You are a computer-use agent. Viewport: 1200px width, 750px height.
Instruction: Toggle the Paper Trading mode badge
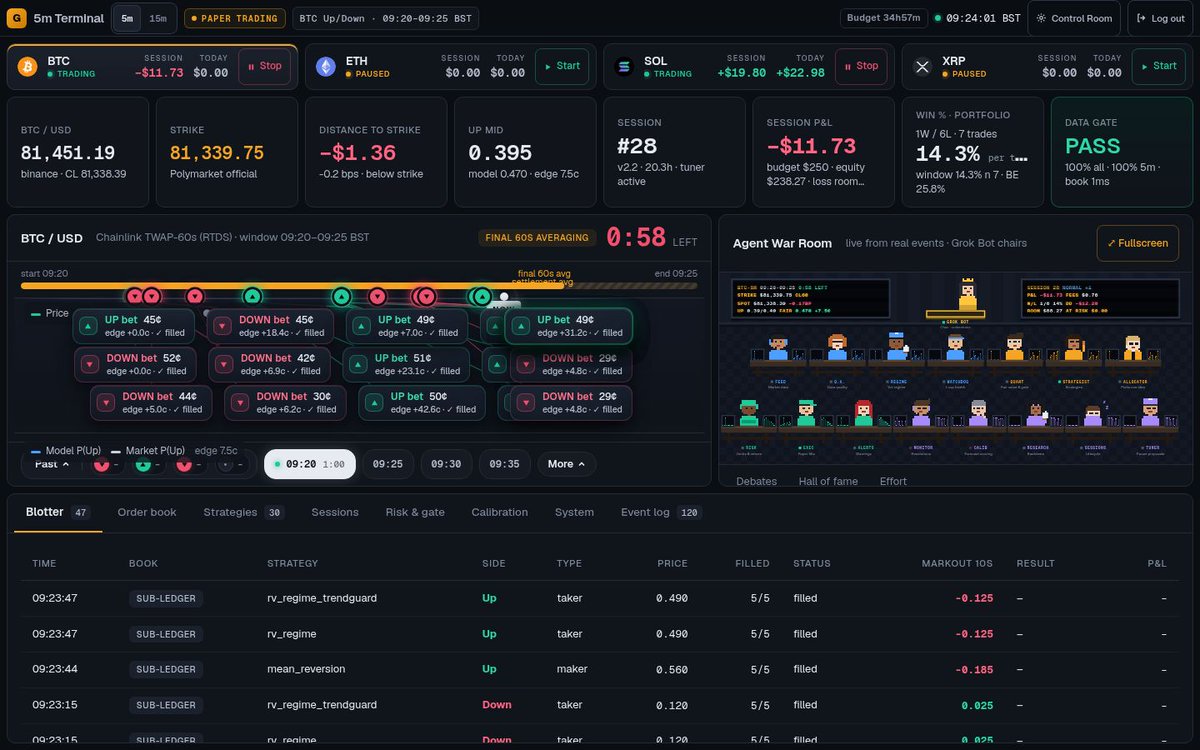point(235,18)
